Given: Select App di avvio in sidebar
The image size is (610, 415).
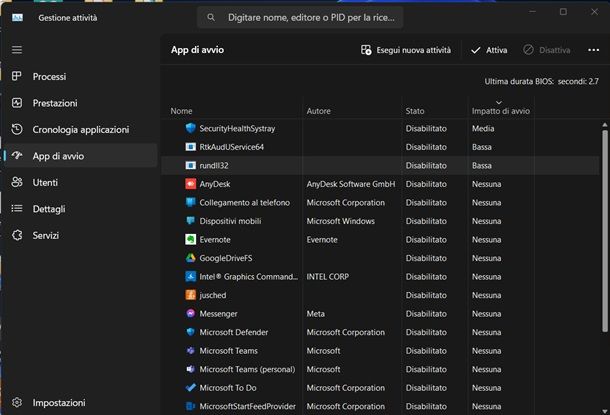Looking at the screenshot, I should tap(81, 156).
